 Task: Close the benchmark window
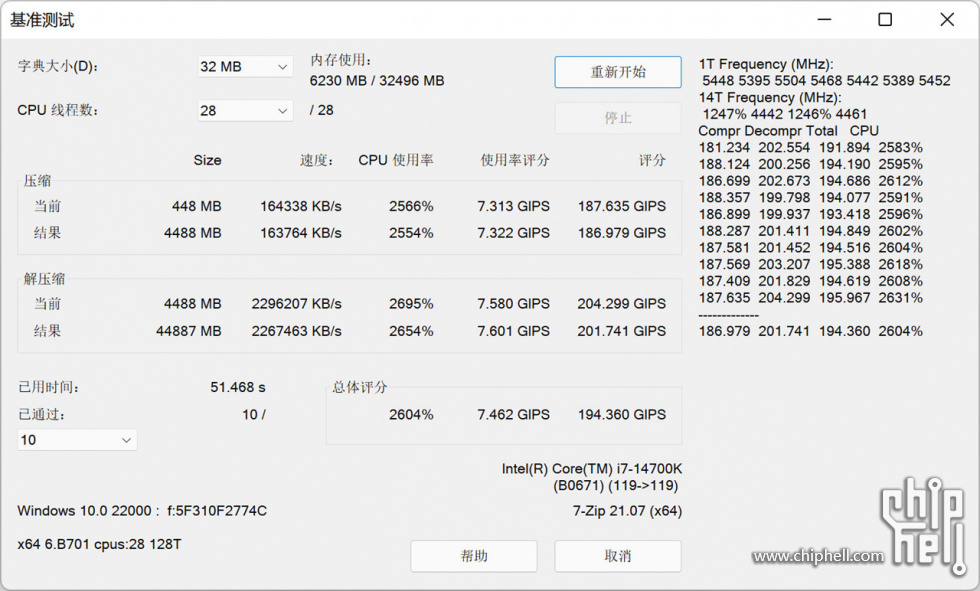point(947,19)
